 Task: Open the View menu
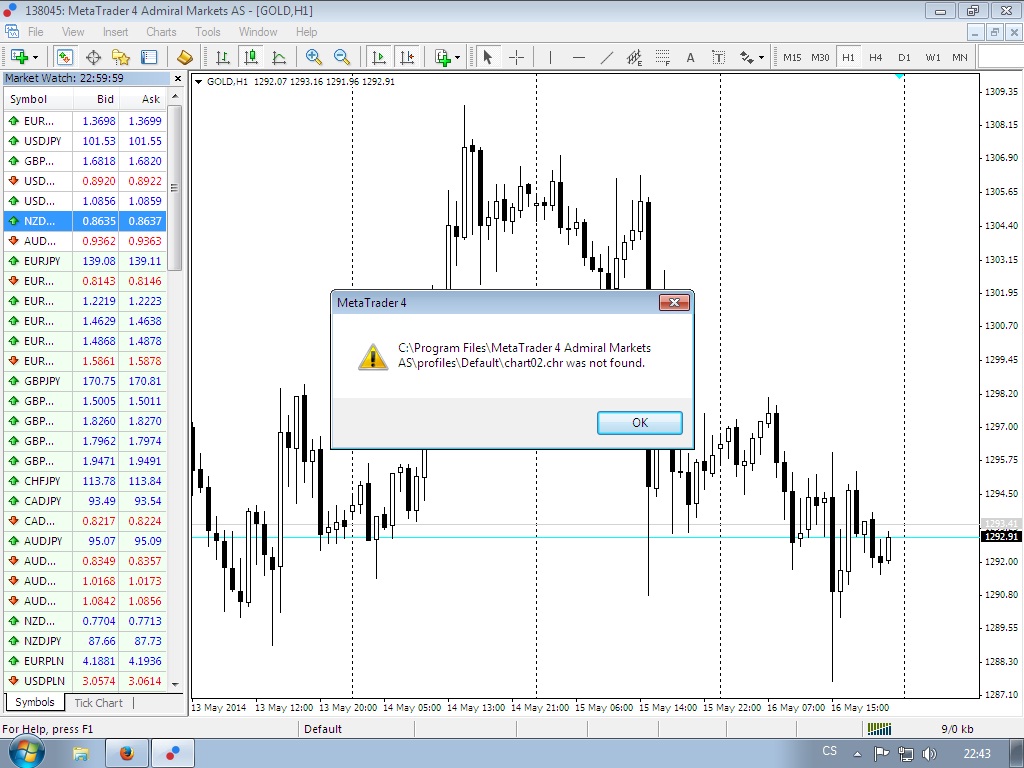[x=72, y=31]
